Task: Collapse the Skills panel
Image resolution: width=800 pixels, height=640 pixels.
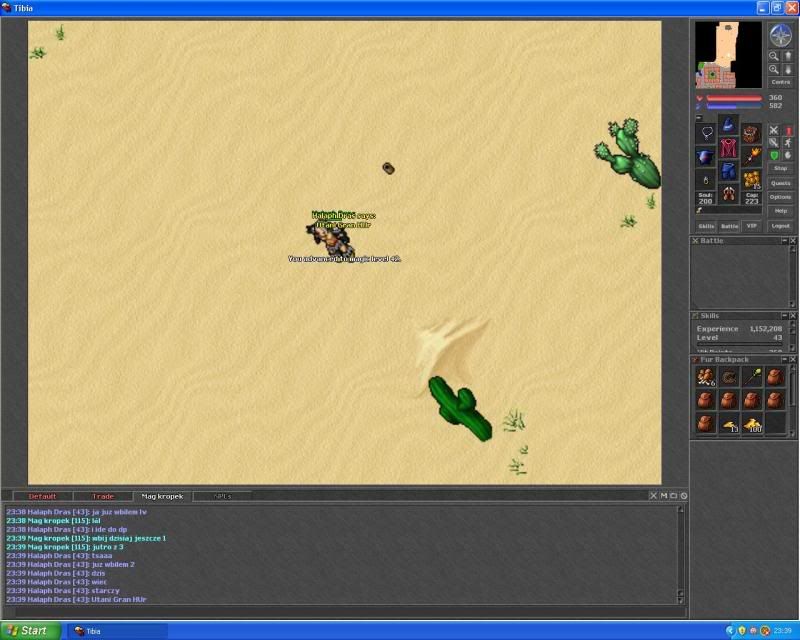Action: tap(785, 315)
